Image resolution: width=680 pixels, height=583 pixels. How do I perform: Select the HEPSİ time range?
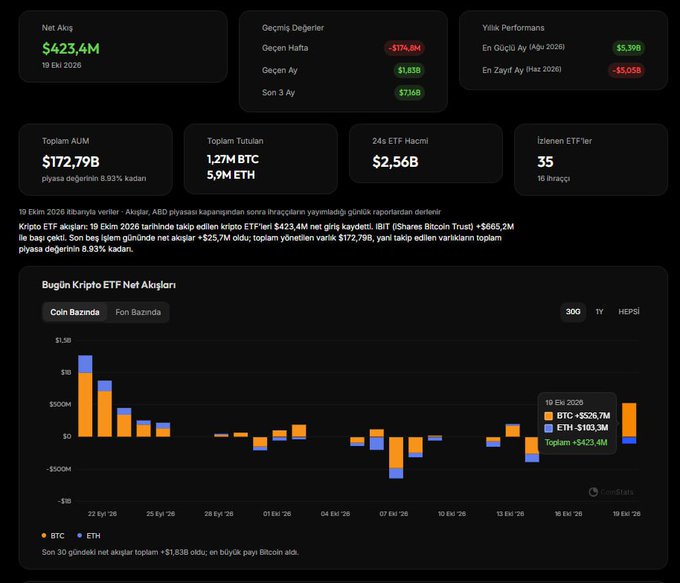tap(629, 311)
